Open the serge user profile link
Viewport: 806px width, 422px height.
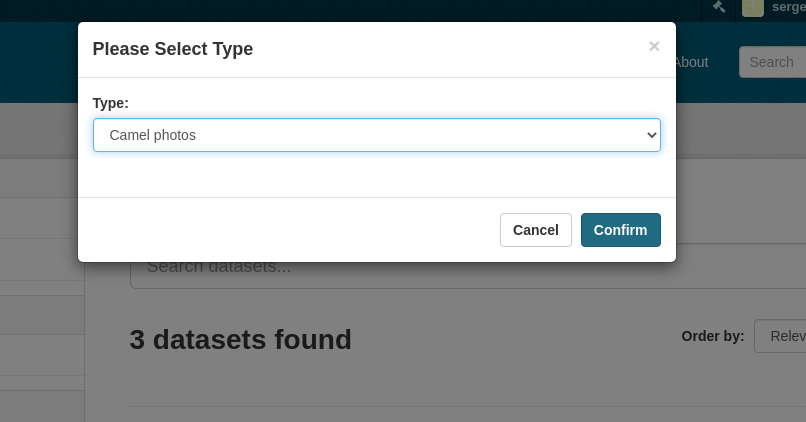tap(789, 7)
